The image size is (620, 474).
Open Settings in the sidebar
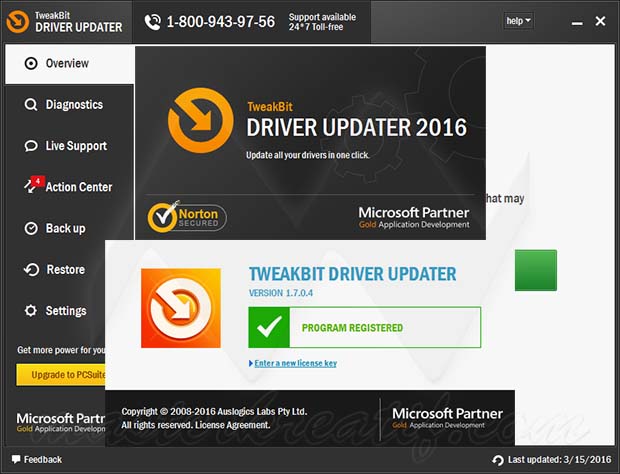pyautogui.click(x=55, y=311)
